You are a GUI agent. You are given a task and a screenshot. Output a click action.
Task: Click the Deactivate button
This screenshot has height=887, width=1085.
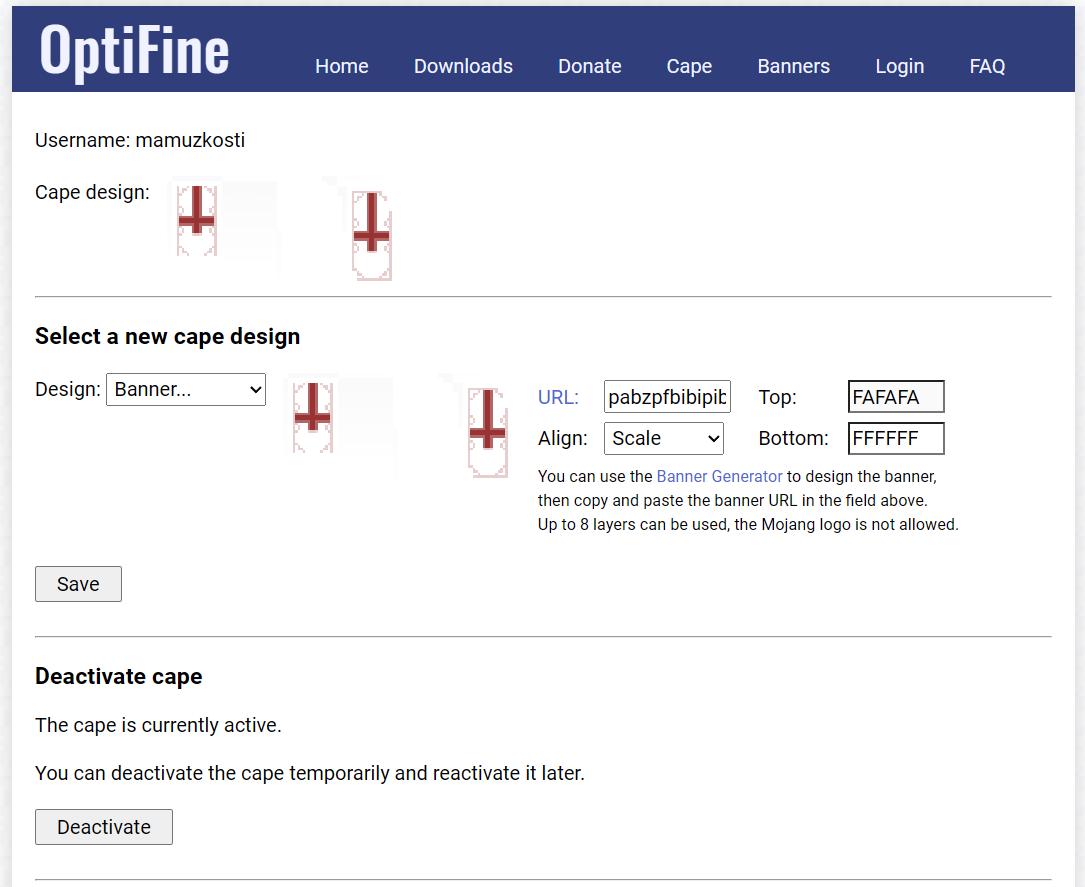pos(104,827)
